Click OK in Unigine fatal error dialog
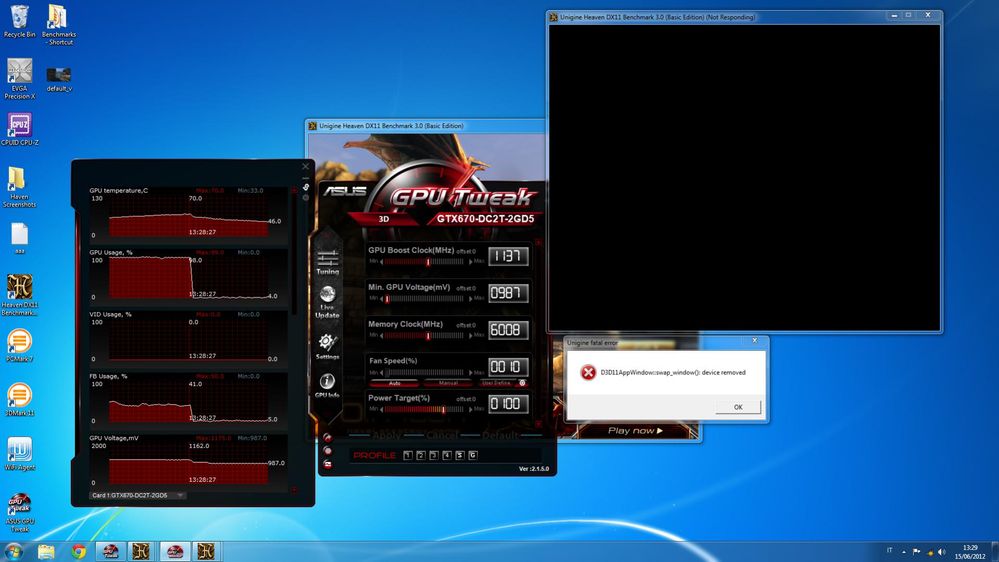Screen dimensions: 999x562 [x=738, y=407]
